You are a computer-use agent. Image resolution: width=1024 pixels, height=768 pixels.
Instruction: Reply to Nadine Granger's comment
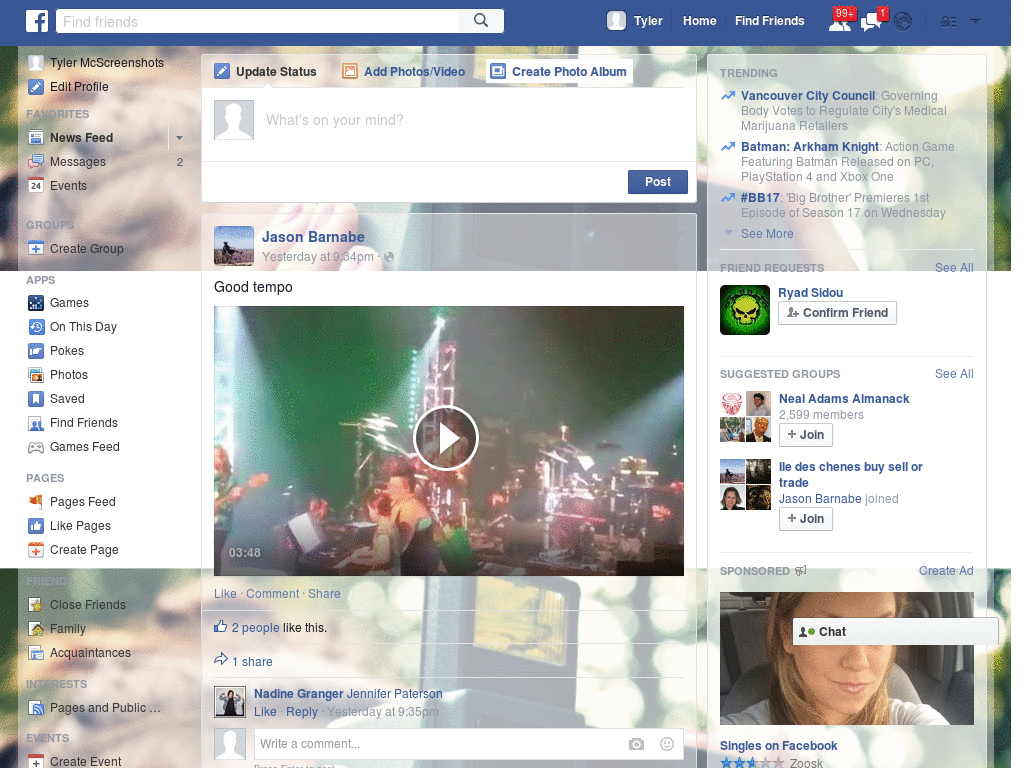click(x=302, y=712)
